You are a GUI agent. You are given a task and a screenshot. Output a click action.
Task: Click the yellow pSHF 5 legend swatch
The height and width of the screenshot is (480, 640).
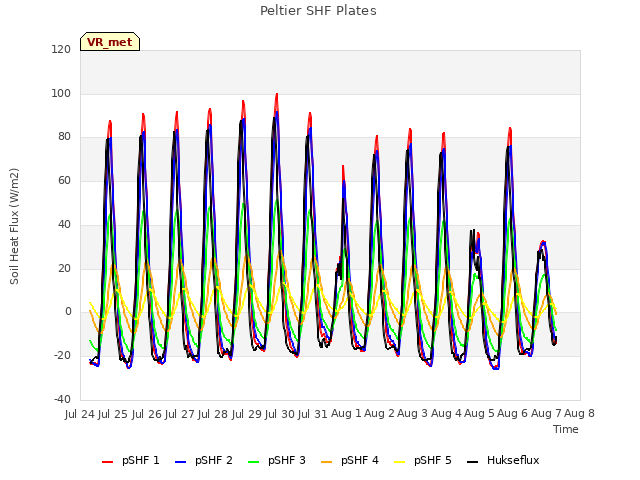[x=400, y=462]
